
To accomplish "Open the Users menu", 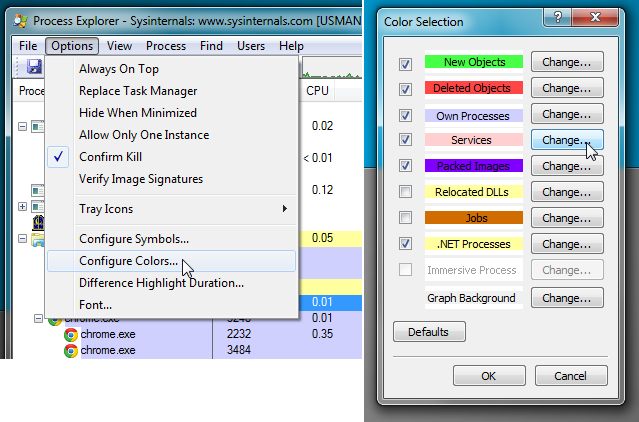I will click(251, 46).
